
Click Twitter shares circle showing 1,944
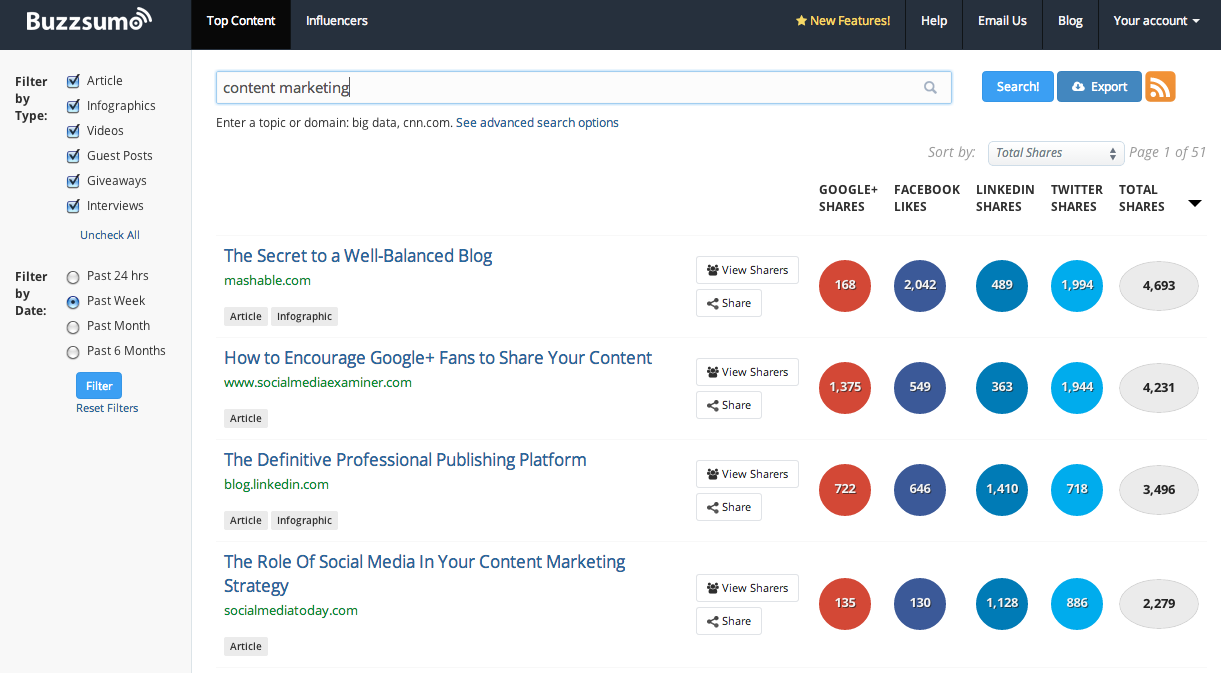[1077, 387]
